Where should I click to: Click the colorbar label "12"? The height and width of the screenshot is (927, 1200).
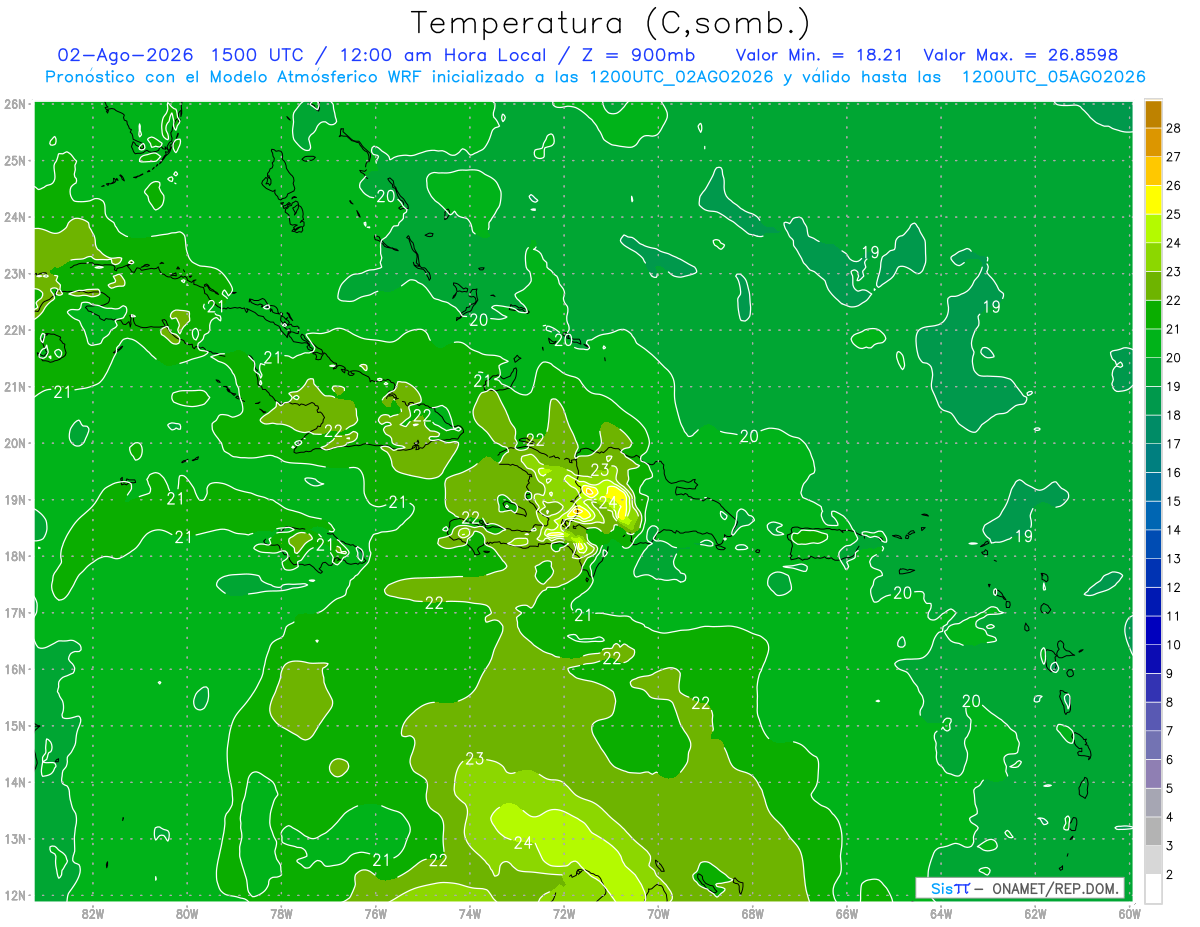coord(1174,587)
